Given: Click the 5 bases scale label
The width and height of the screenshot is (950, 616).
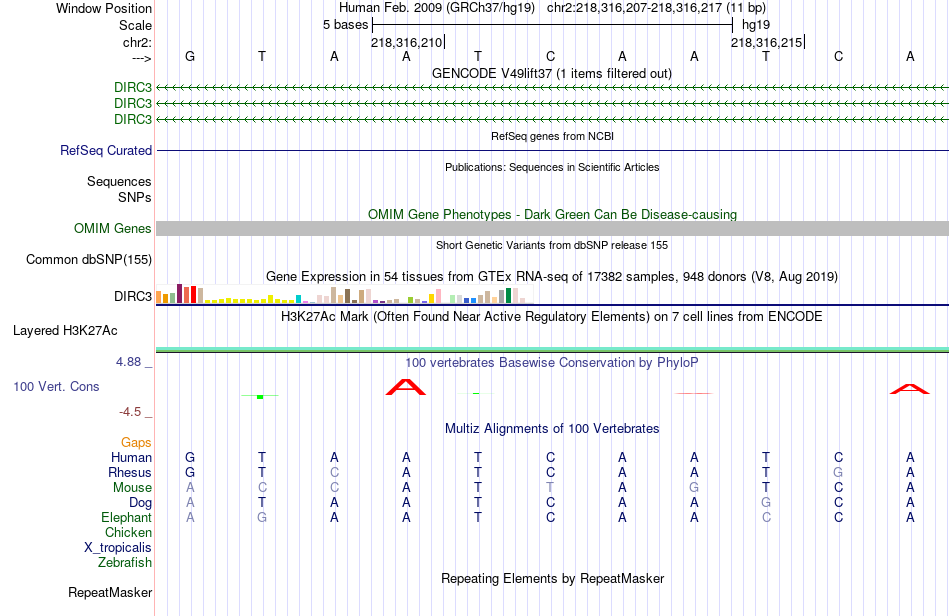Looking at the screenshot, I should 345,25.
